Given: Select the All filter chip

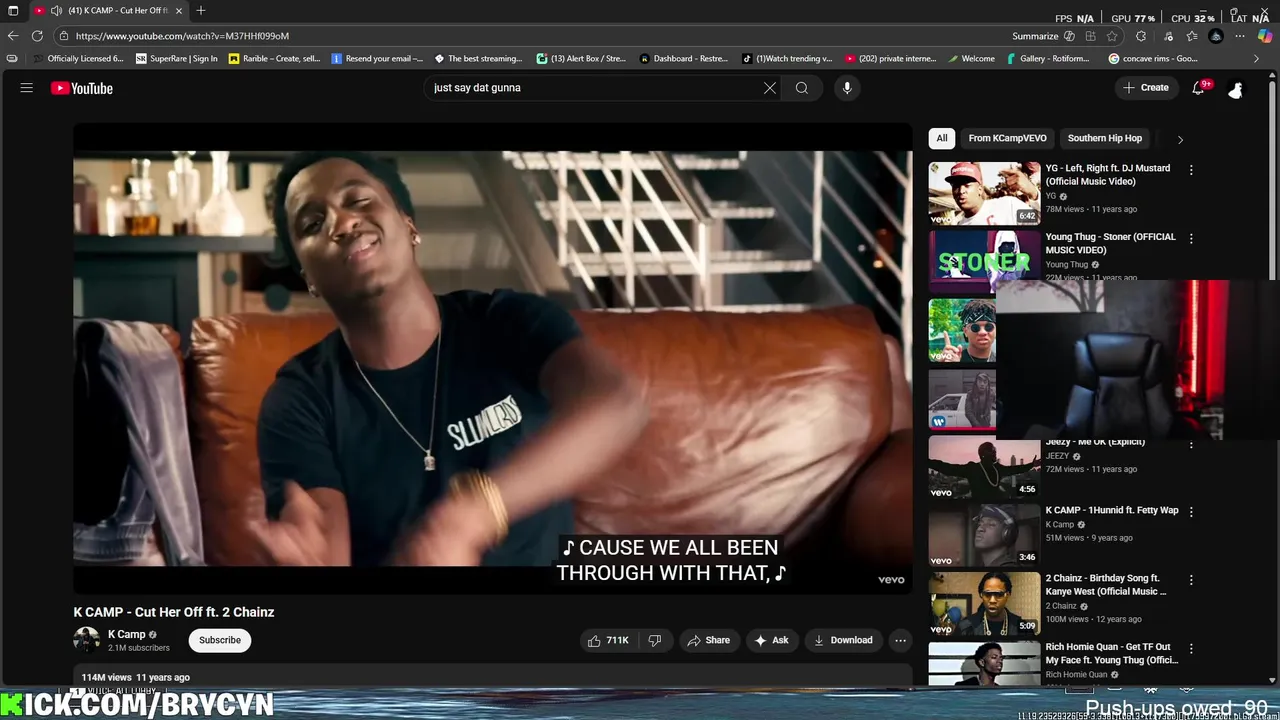Looking at the screenshot, I should point(942,138).
